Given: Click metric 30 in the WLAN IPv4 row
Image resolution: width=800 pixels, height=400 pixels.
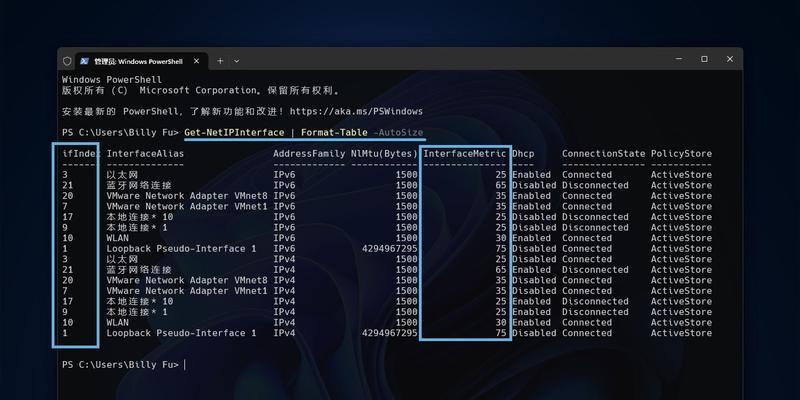Looking at the screenshot, I should pos(501,322).
